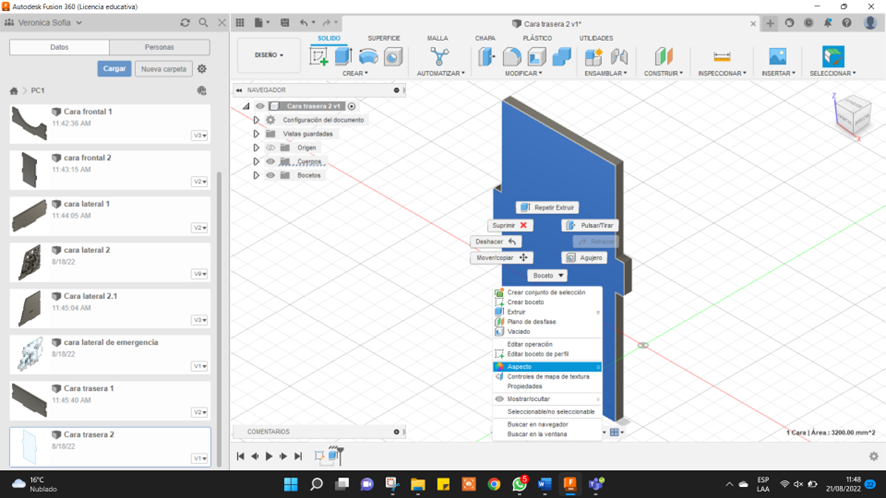Select the Fillet tool icon
The width and height of the screenshot is (886, 498).
[512, 57]
